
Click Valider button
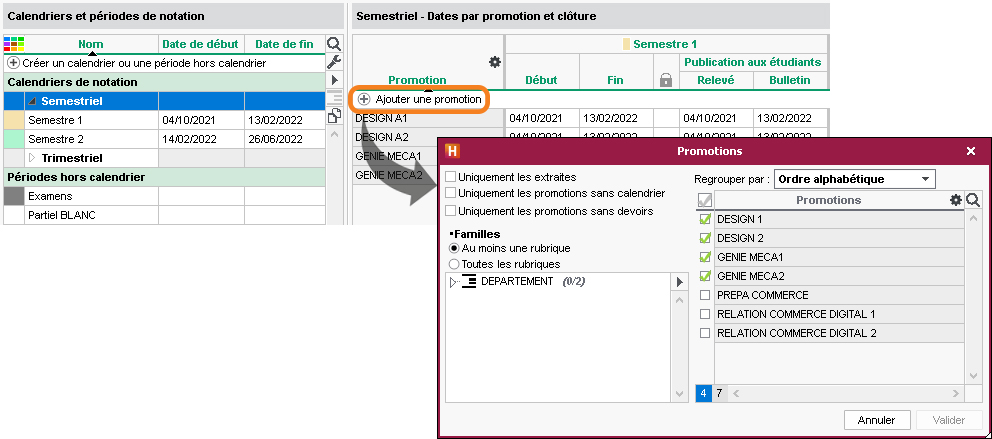pos(949,420)
